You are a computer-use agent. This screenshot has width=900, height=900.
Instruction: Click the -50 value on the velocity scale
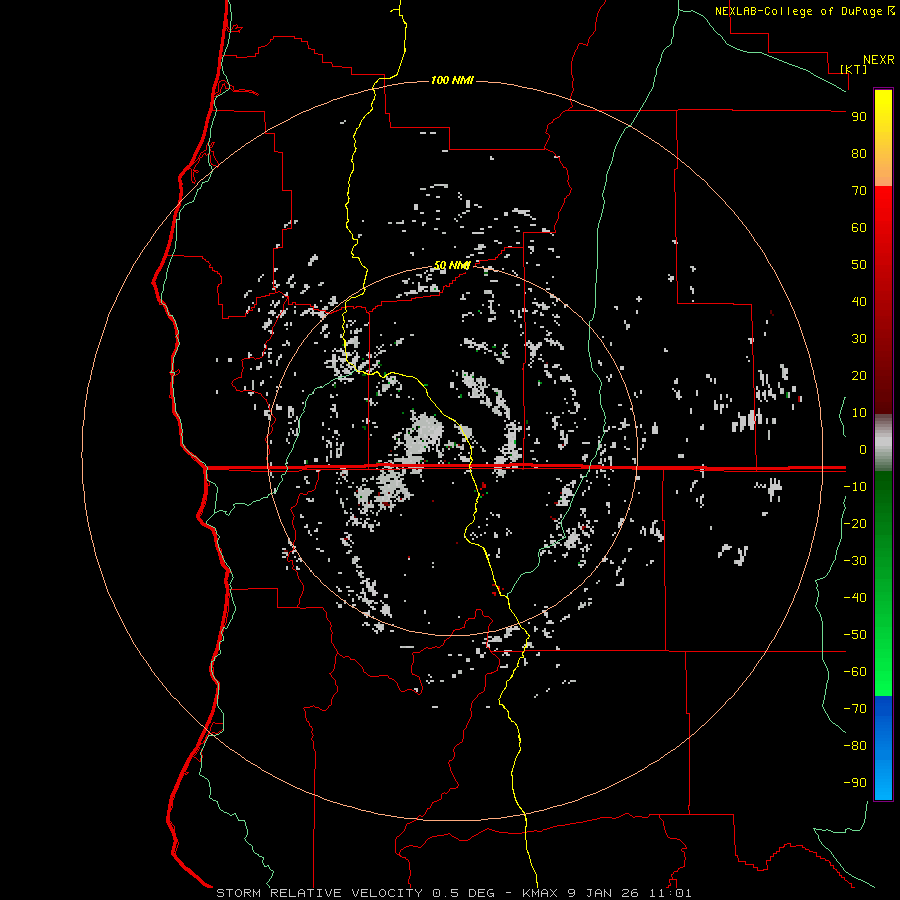[x=855, y=635]
